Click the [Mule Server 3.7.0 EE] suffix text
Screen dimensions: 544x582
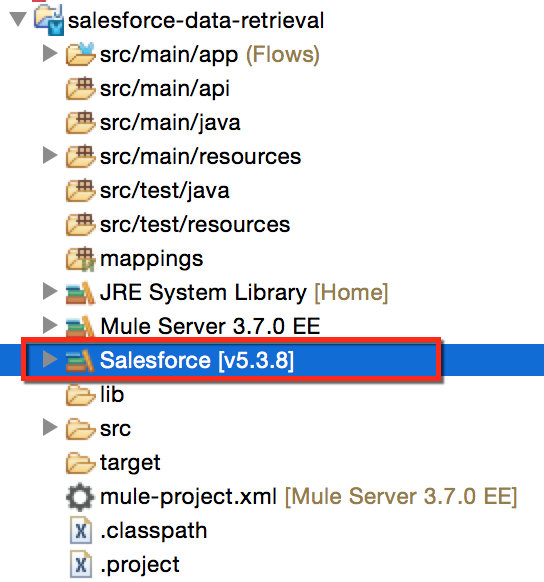tap(401, 497)
